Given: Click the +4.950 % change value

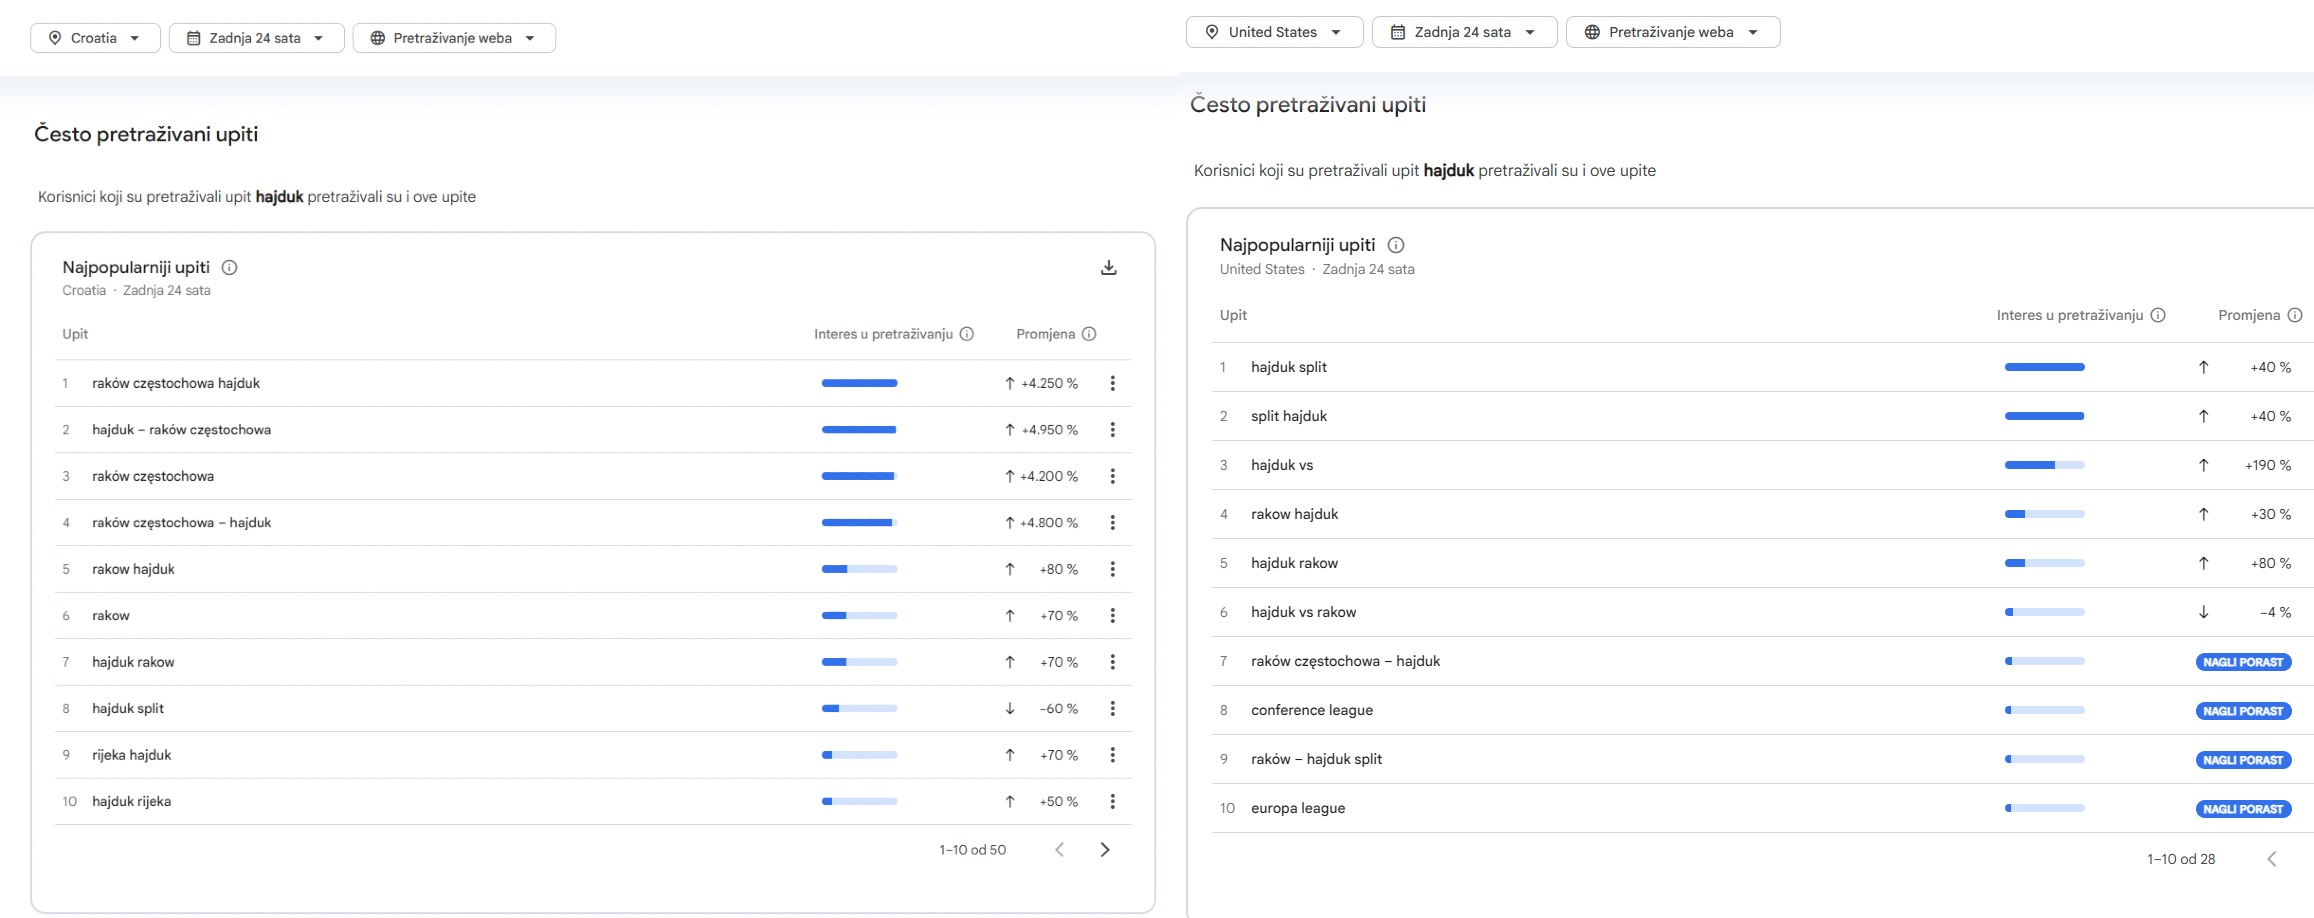Looking at the screenshot, I should 1049,430.
